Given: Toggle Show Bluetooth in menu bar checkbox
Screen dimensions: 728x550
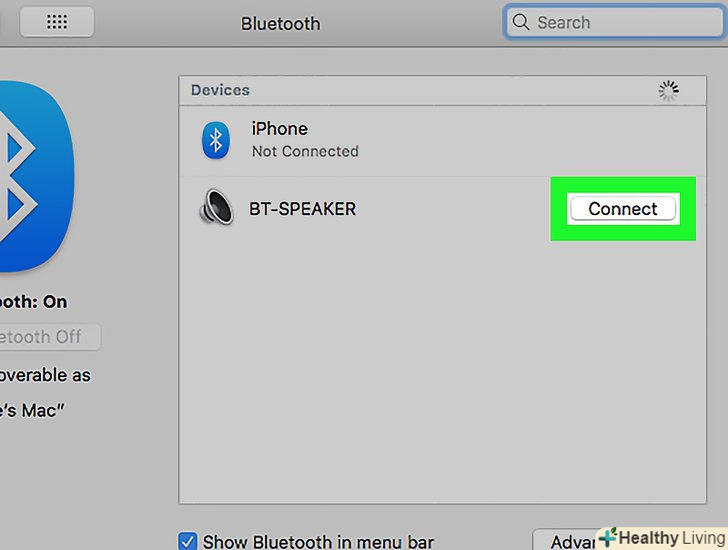Looking at the screenshot, I should 188,541.
